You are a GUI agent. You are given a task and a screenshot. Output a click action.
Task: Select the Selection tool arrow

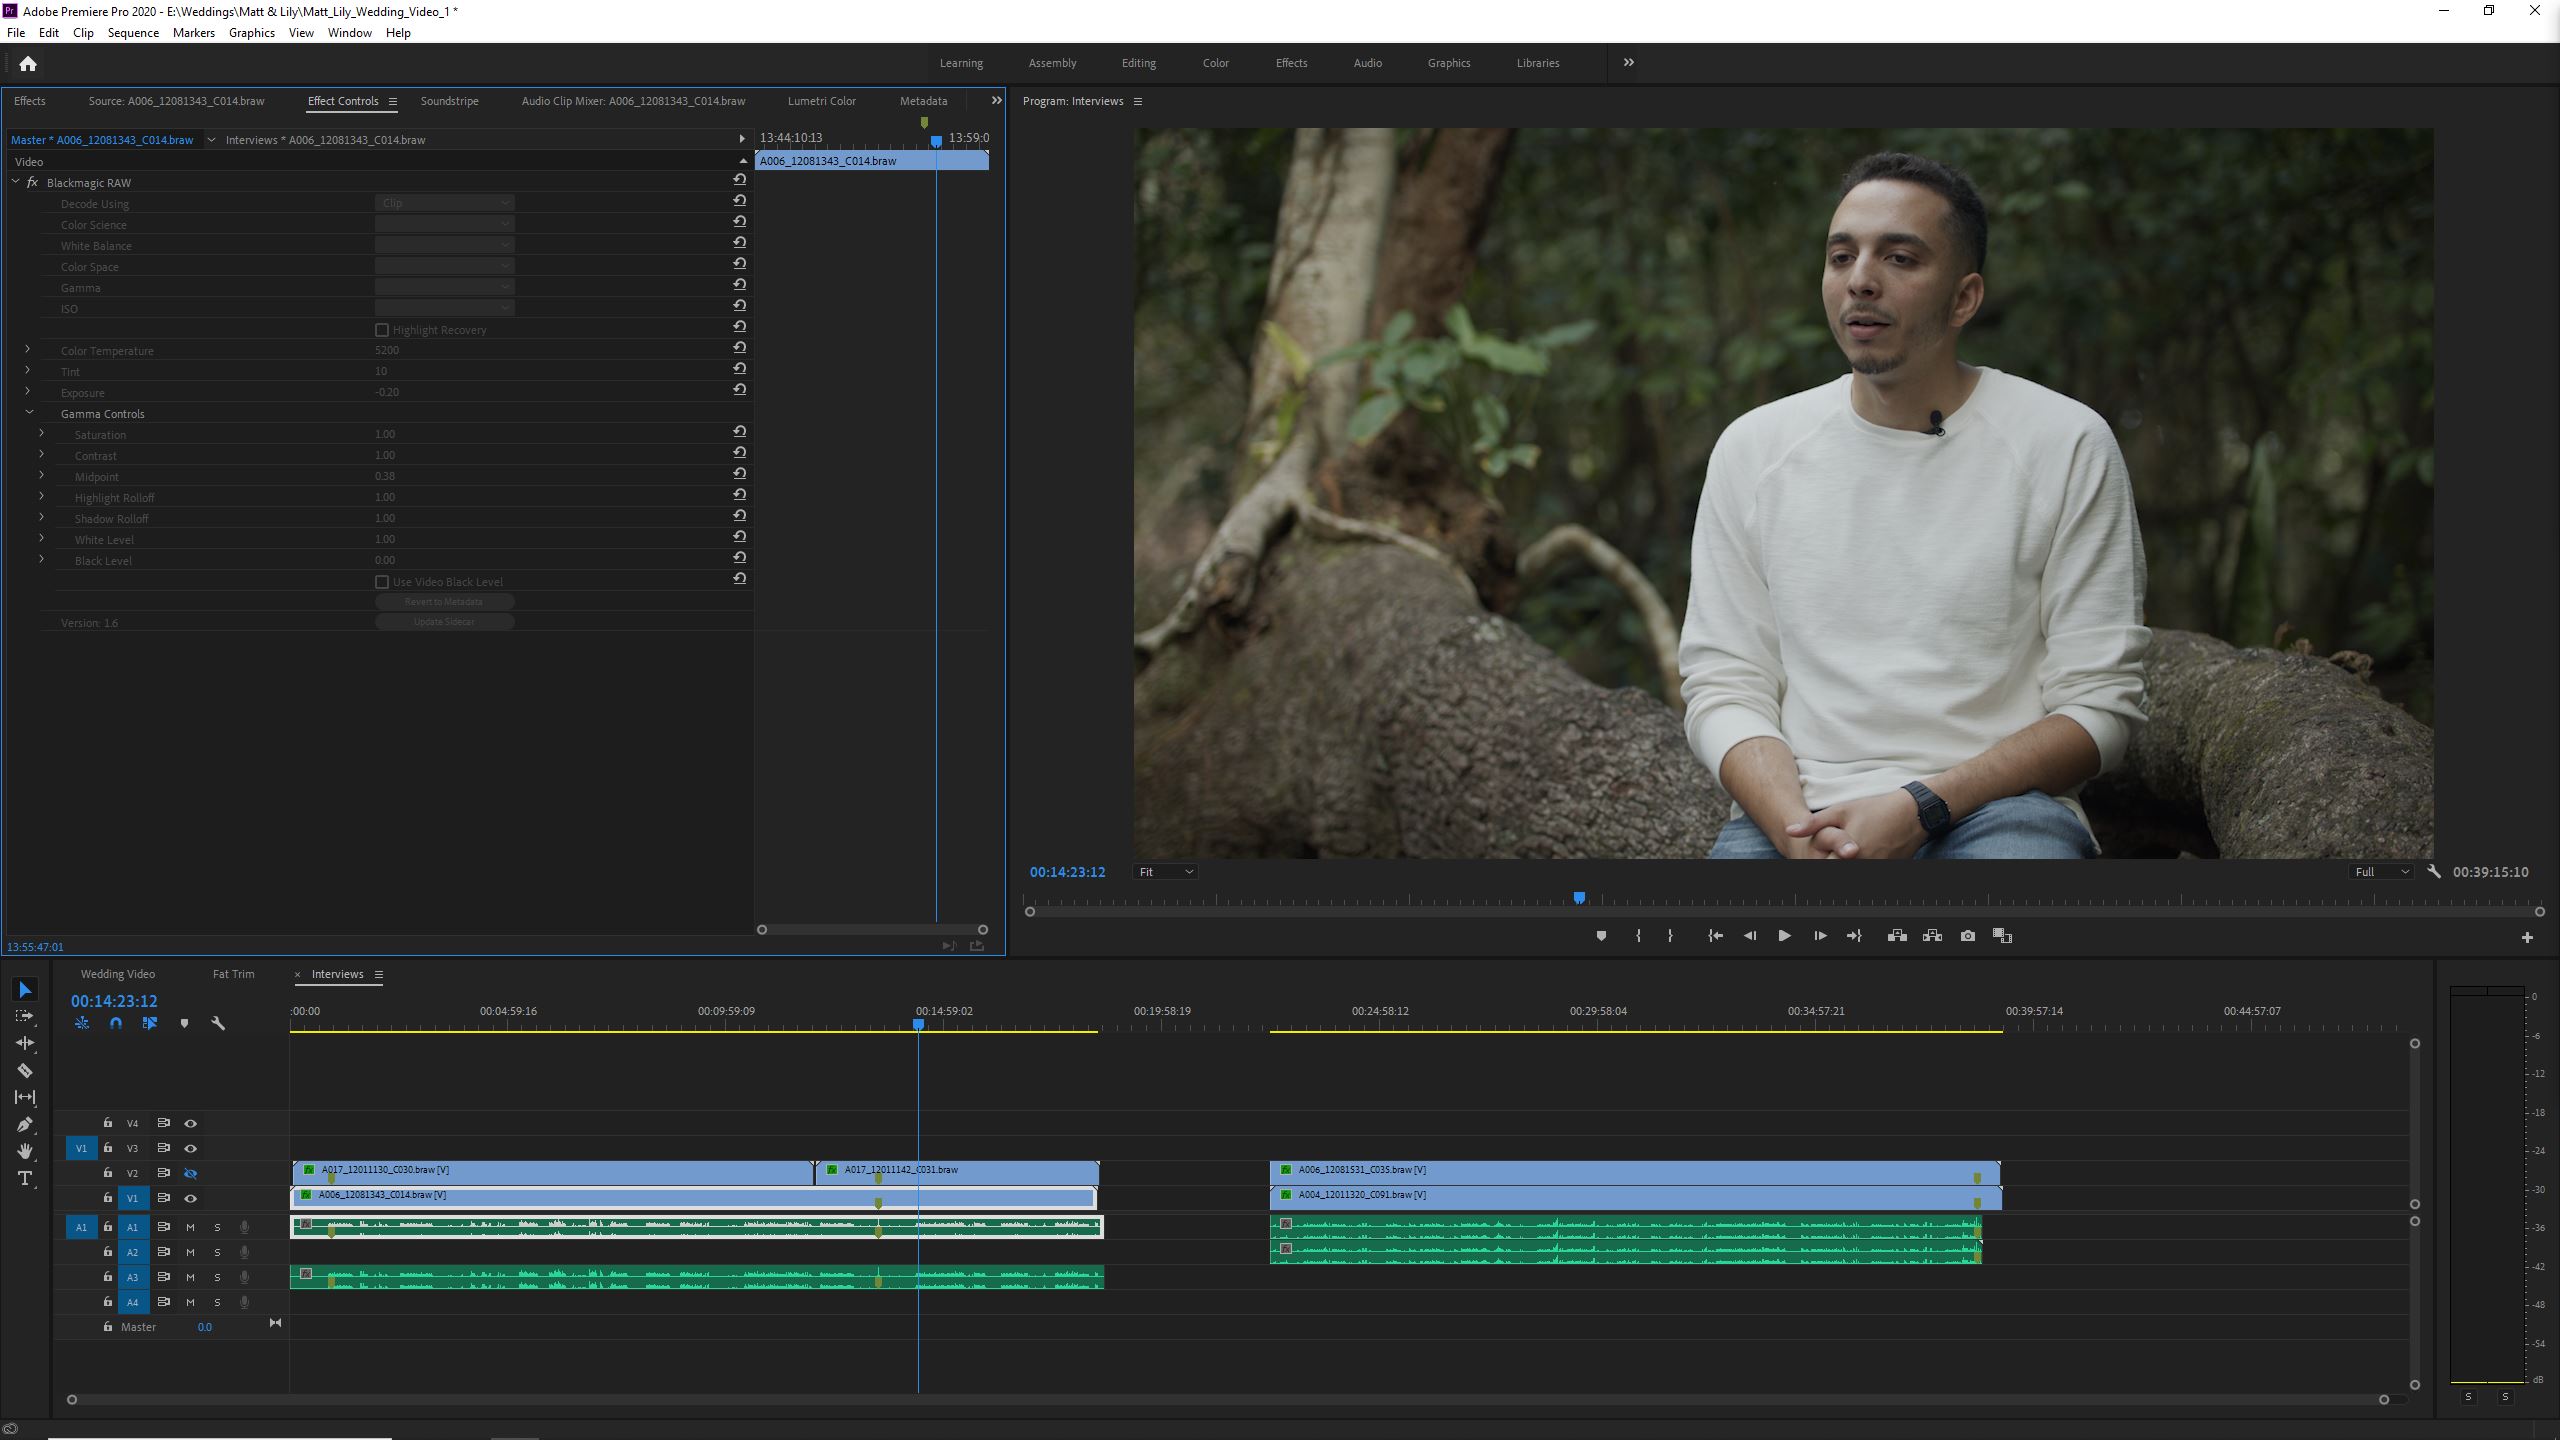click(26, 990)
